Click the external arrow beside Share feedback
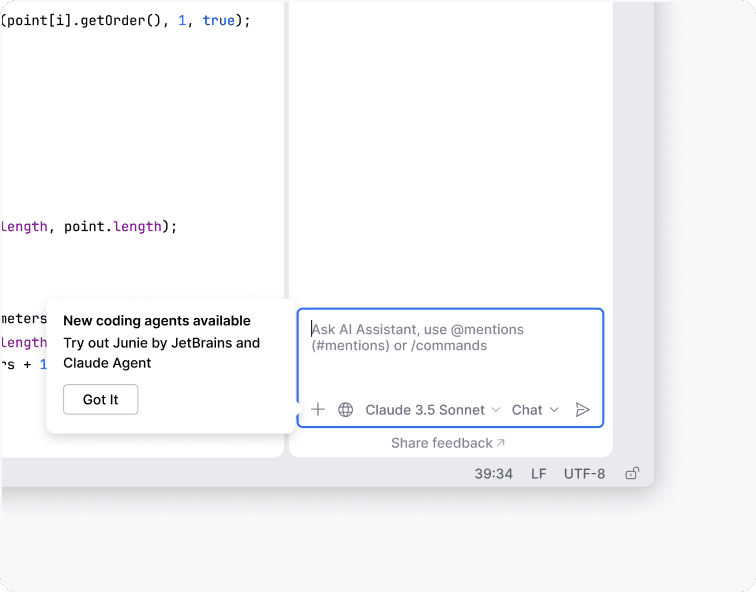 (x=501, y=443)
